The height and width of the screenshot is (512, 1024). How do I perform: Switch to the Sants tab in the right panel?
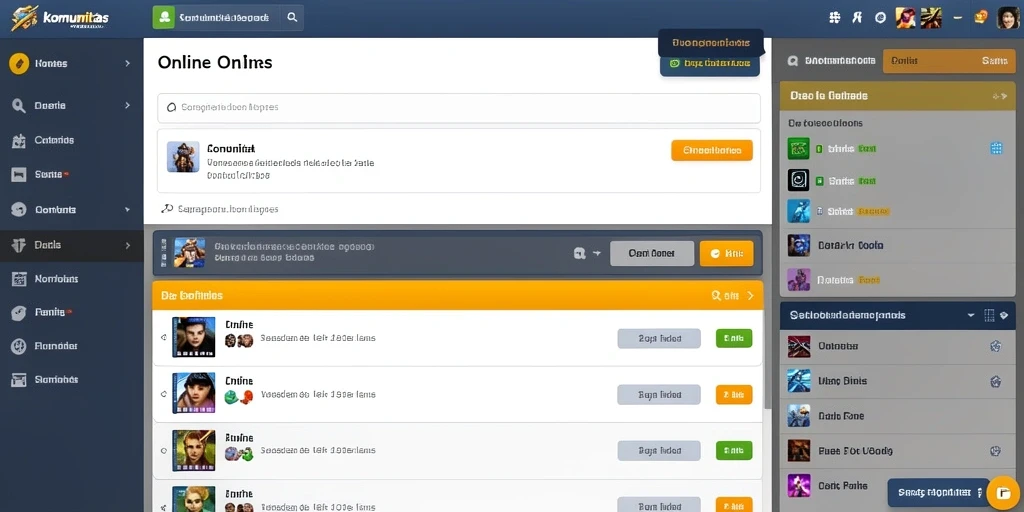(x=994, y=61)
